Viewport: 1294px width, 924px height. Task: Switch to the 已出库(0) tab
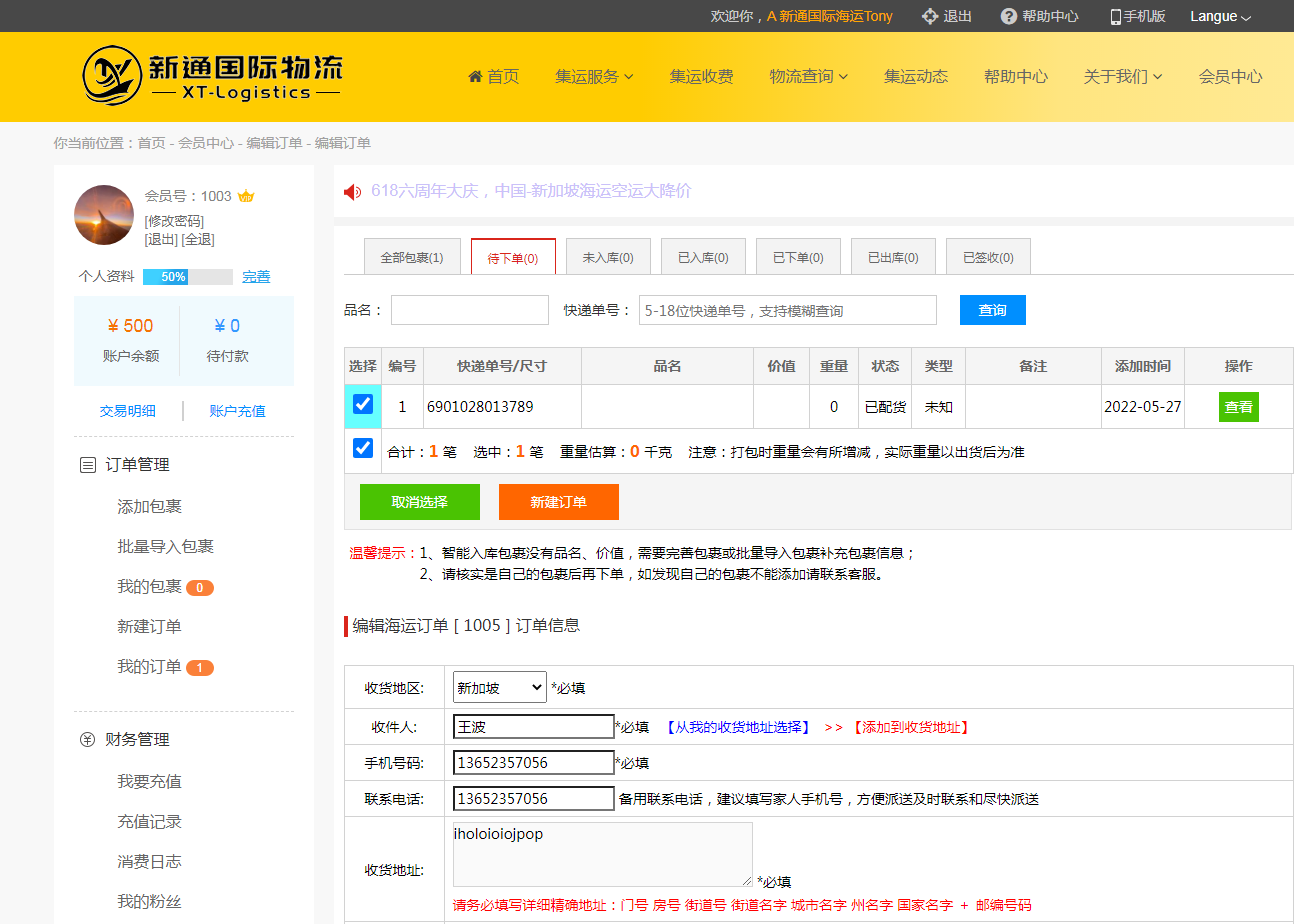(893, 257)
